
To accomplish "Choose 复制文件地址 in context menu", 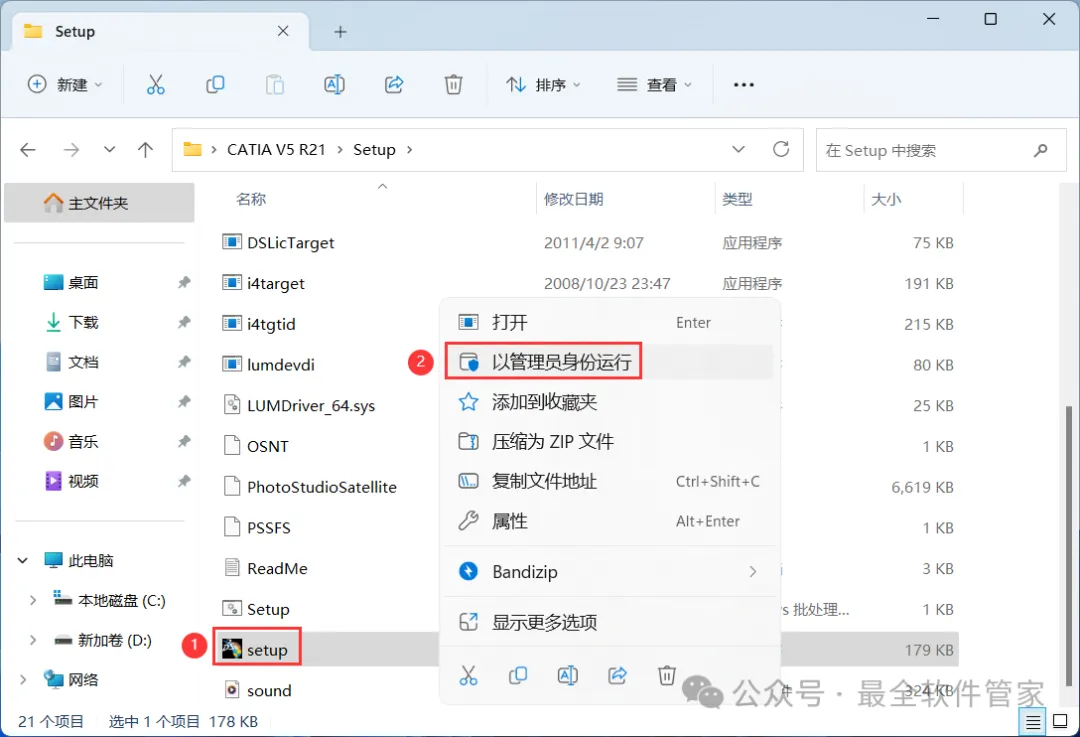I will [610, 481].
